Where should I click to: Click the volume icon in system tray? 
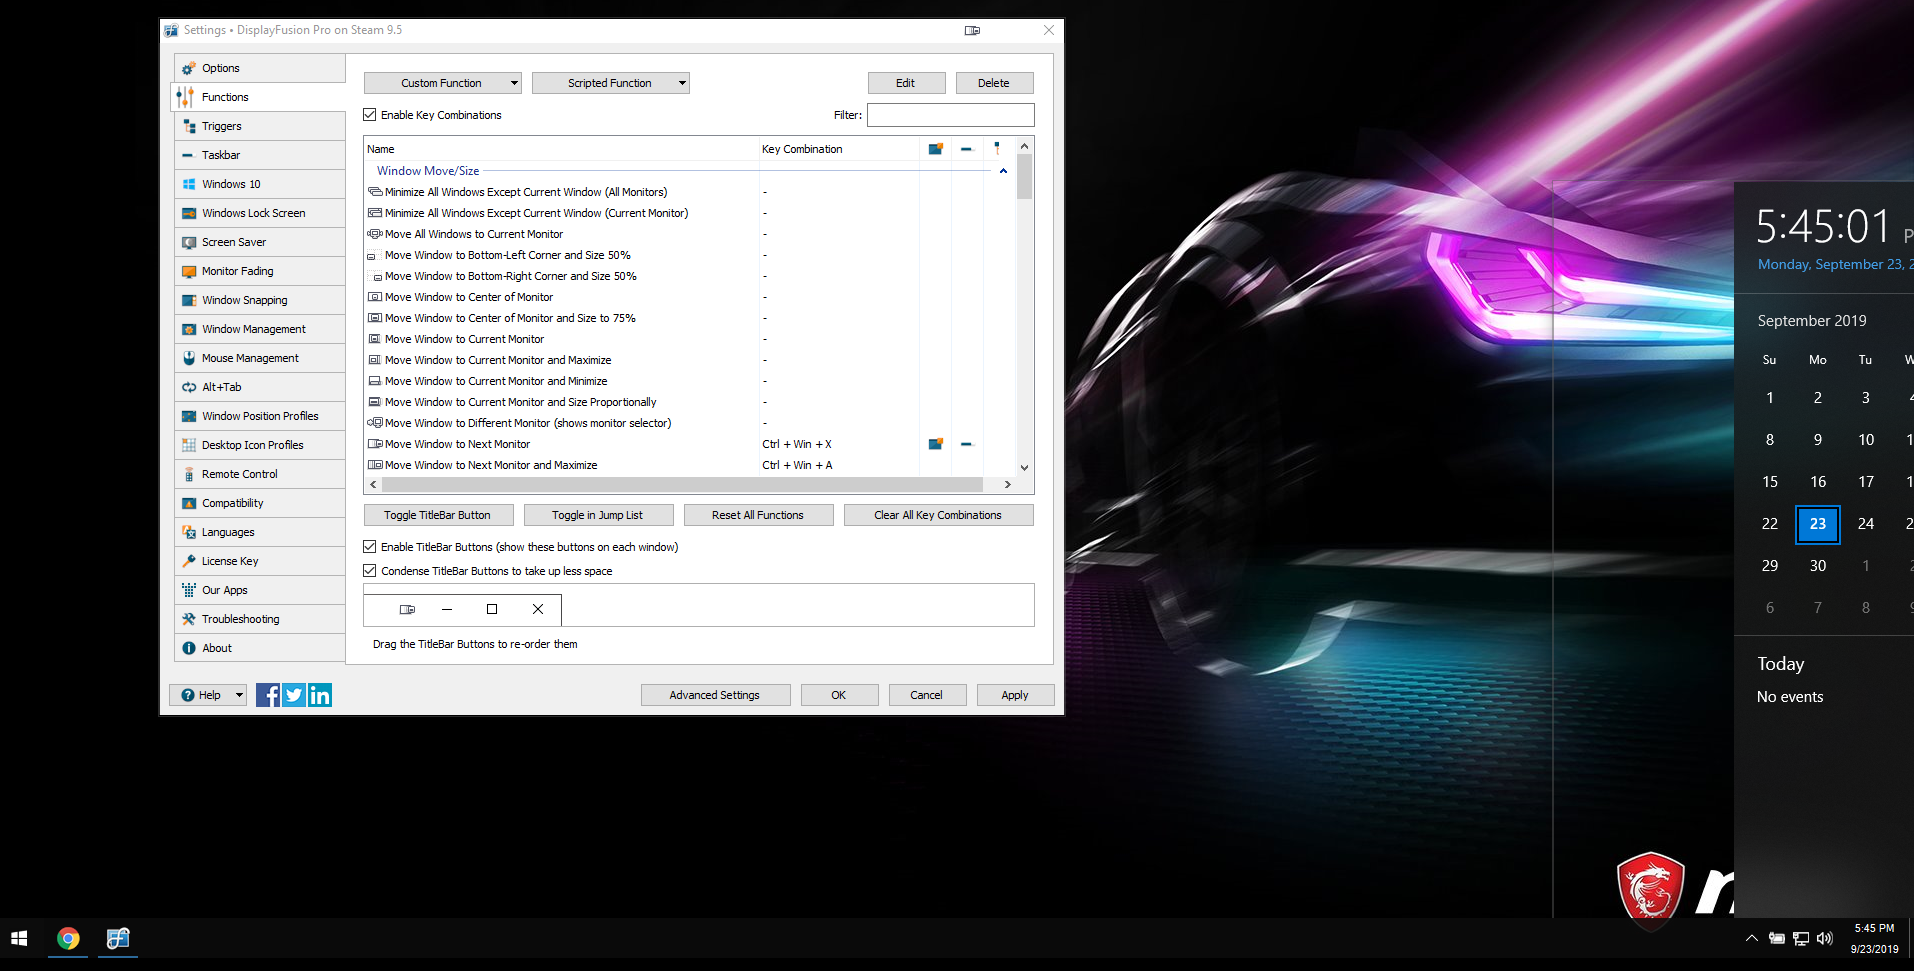click(x=1825, y=938)
